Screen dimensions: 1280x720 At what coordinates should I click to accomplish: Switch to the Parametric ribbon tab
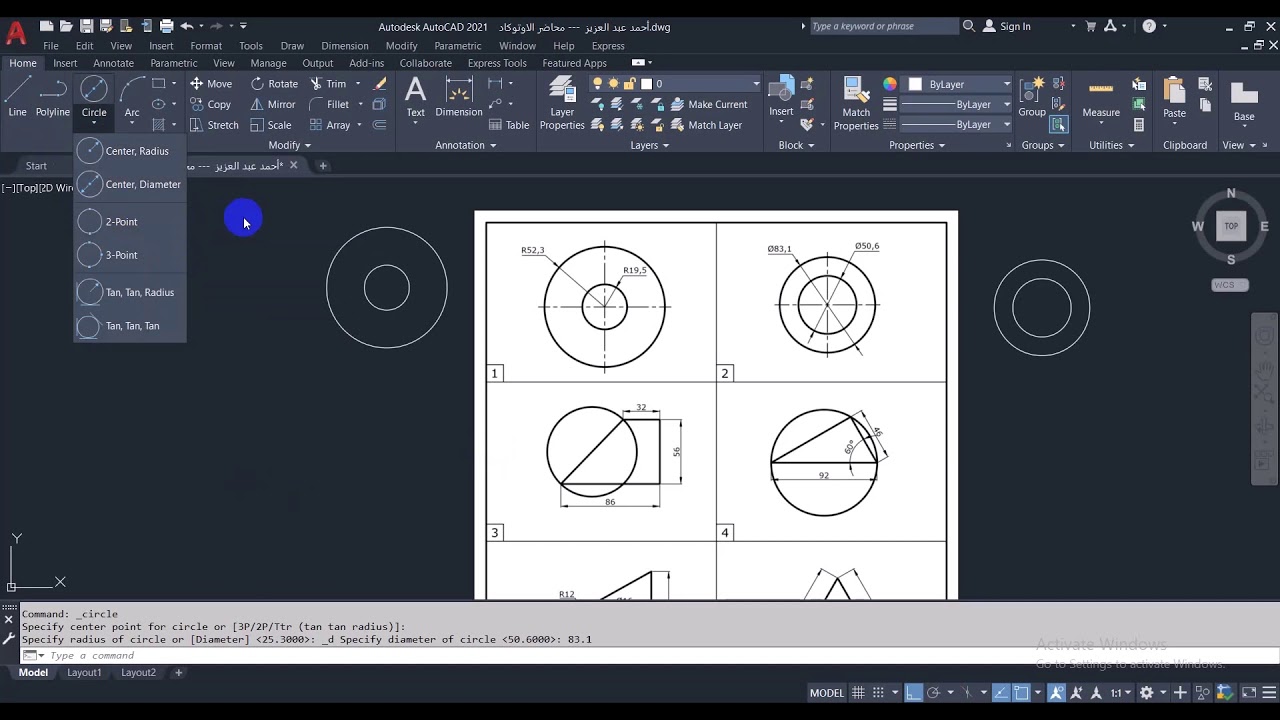174,63
